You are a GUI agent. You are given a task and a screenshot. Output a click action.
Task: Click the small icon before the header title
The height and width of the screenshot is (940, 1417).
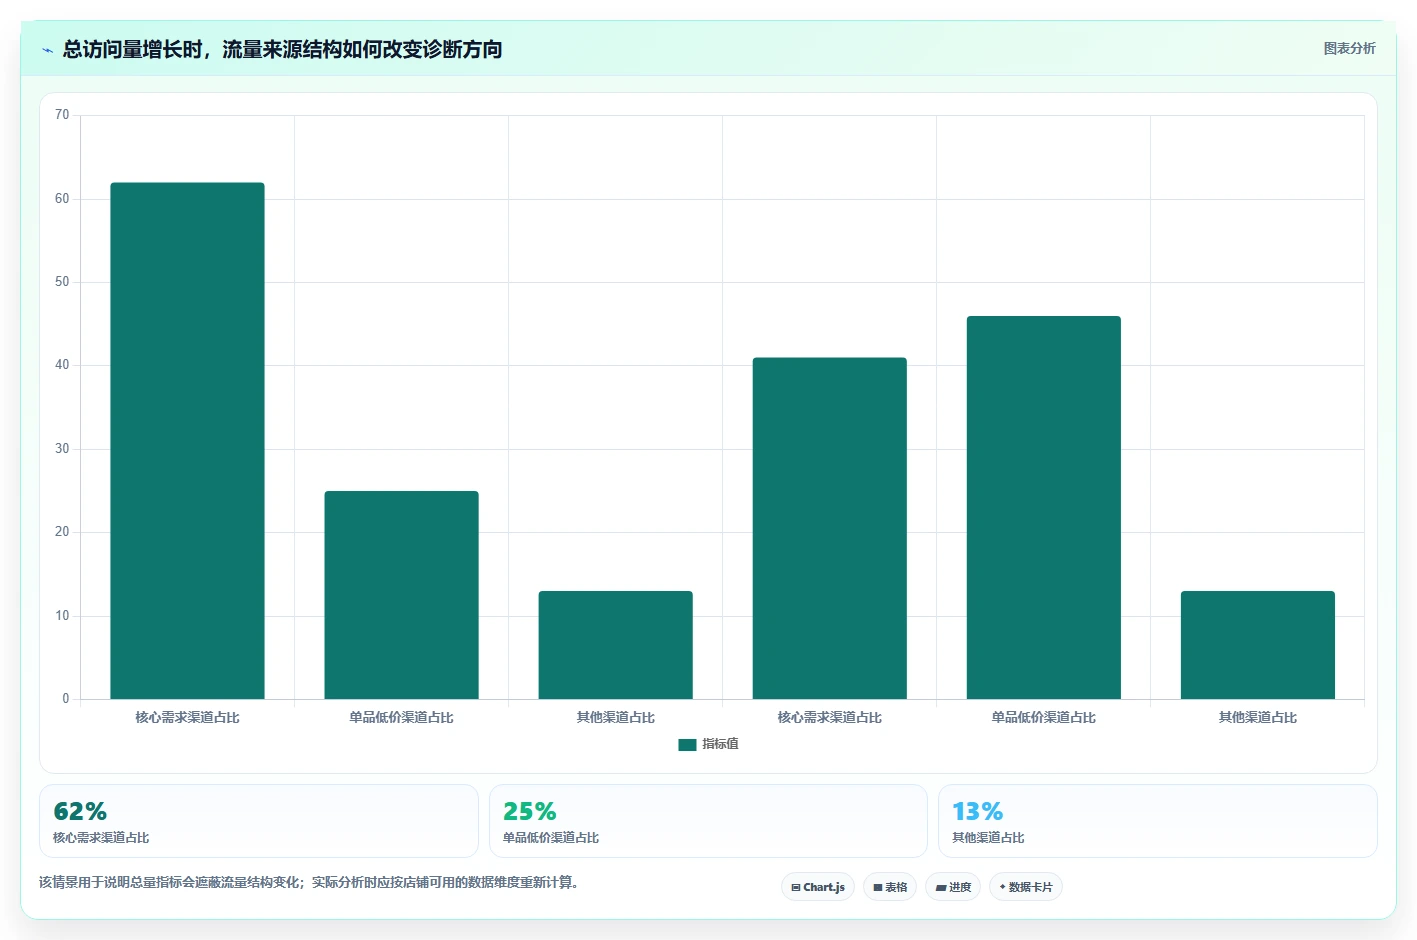pos(47,50)
